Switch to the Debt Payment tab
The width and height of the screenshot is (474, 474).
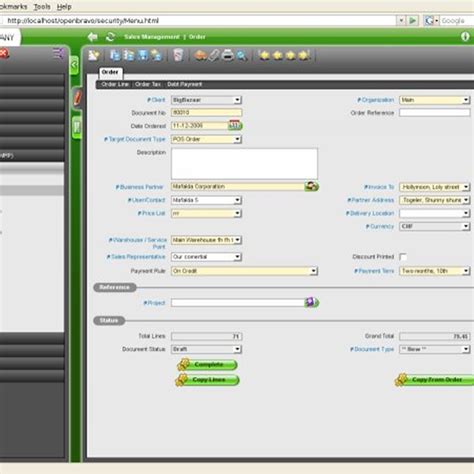tap(184, 84)
